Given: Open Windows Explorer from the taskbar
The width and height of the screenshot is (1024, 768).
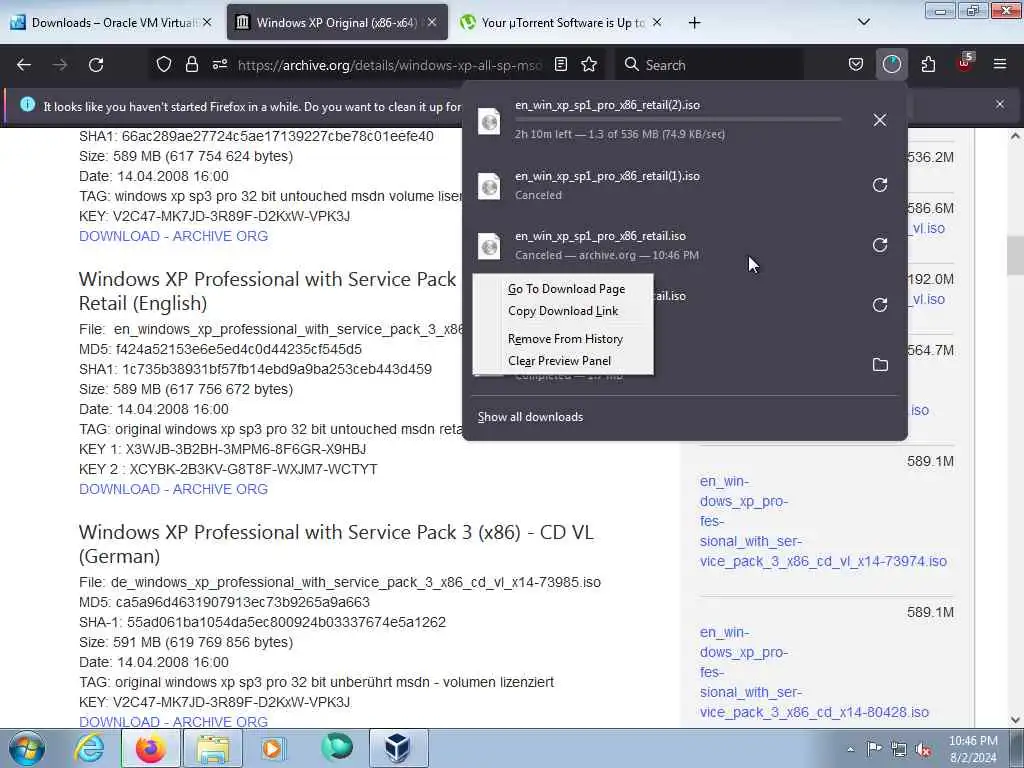Looking at the screenshot, I should point(213,748).
